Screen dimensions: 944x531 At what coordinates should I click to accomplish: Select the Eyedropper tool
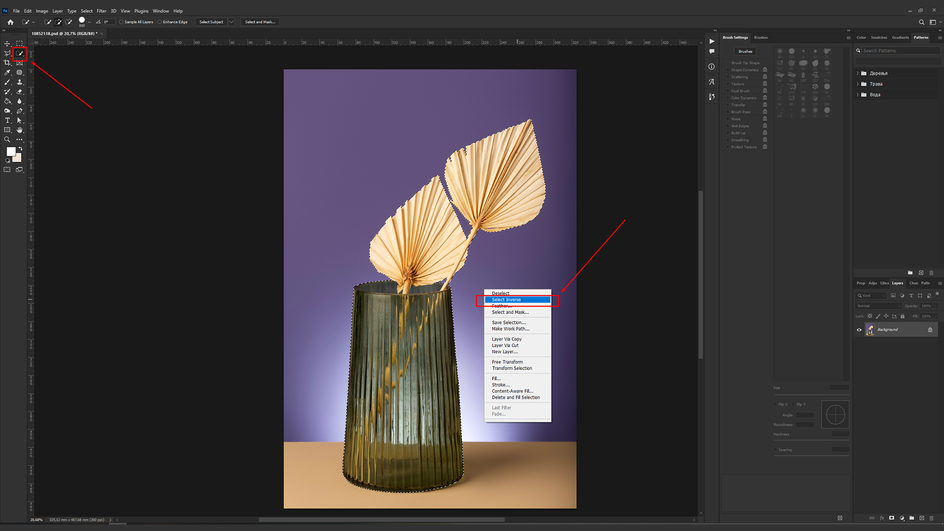tap(7, 72)
